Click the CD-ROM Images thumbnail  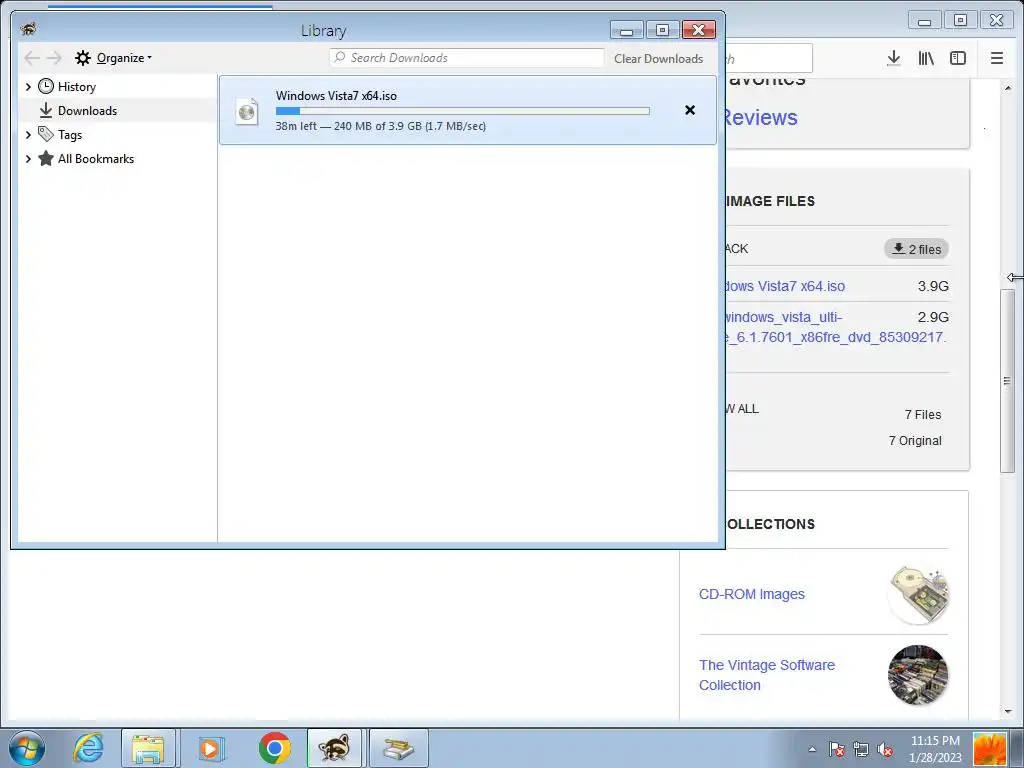tap(918, 595)
